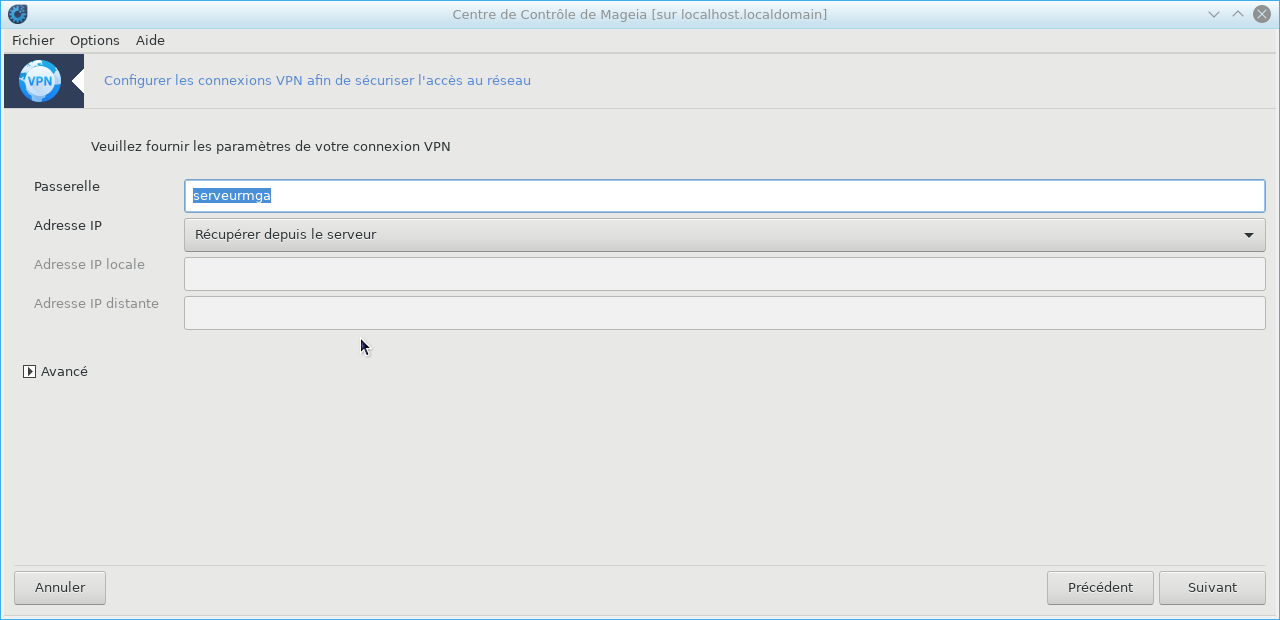Click the Mageia Control Center title bar icon

point(17,14)
